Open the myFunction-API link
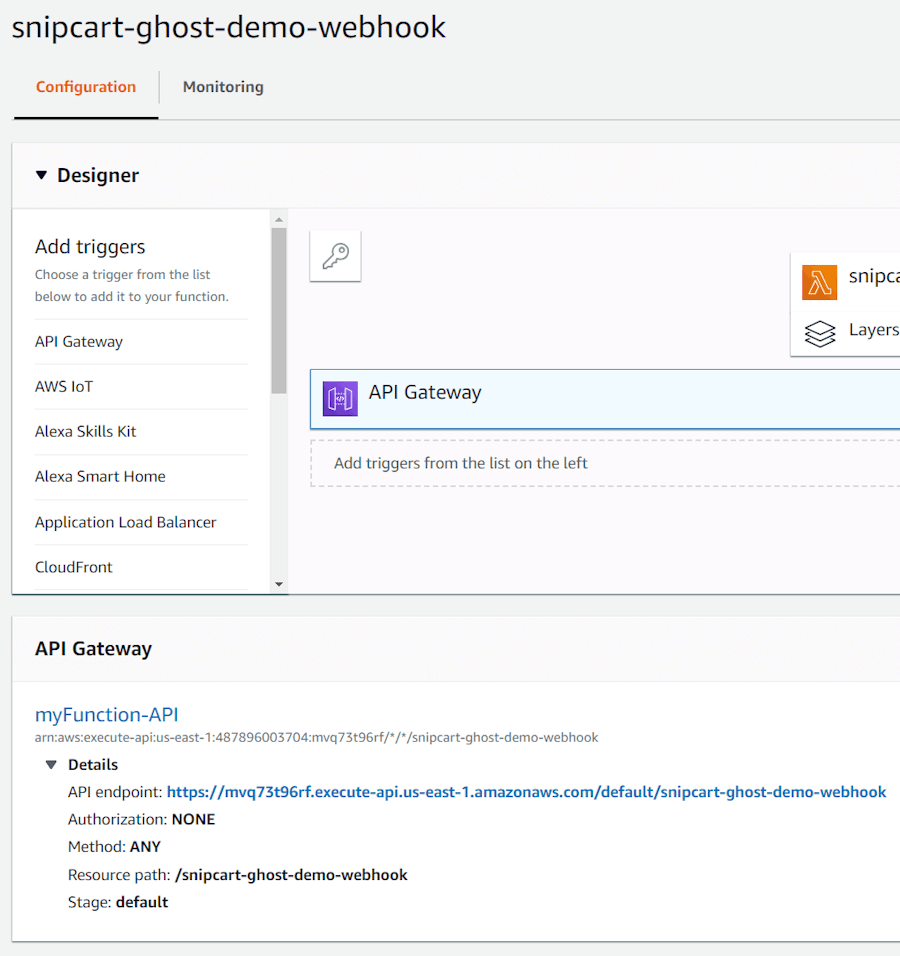 tap(107, 714)
